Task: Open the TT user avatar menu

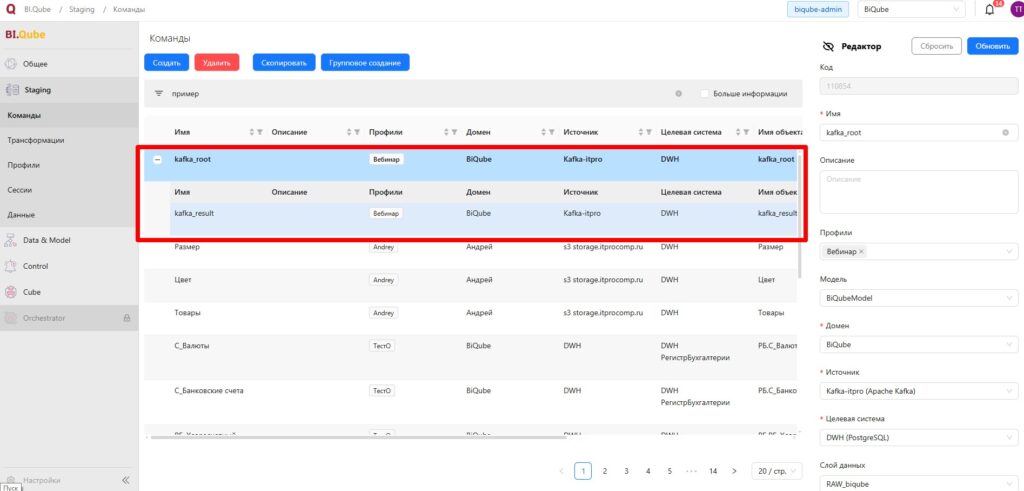Action: [1015, 9]
